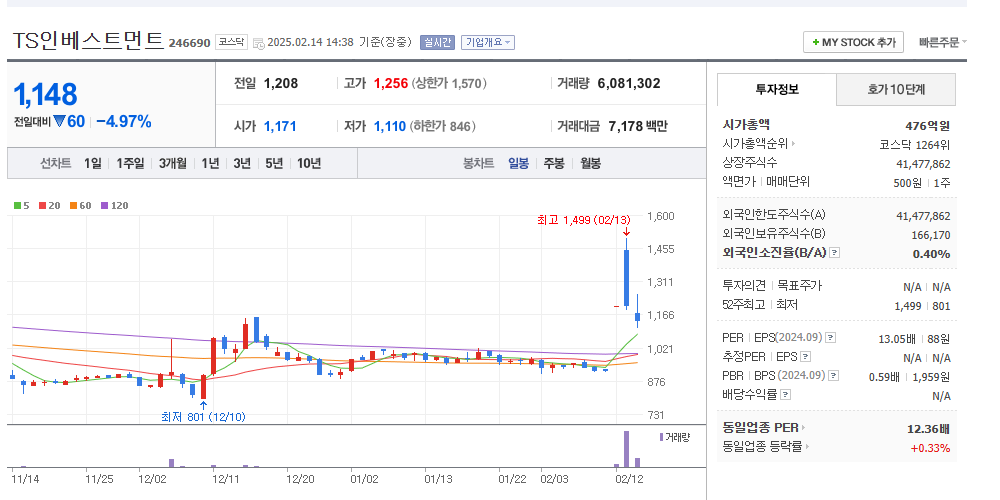Click the 투자의견 목표주가 label
Viewport: 1000px width, 500px height.
pyautogui.click(x=772, y=286)
